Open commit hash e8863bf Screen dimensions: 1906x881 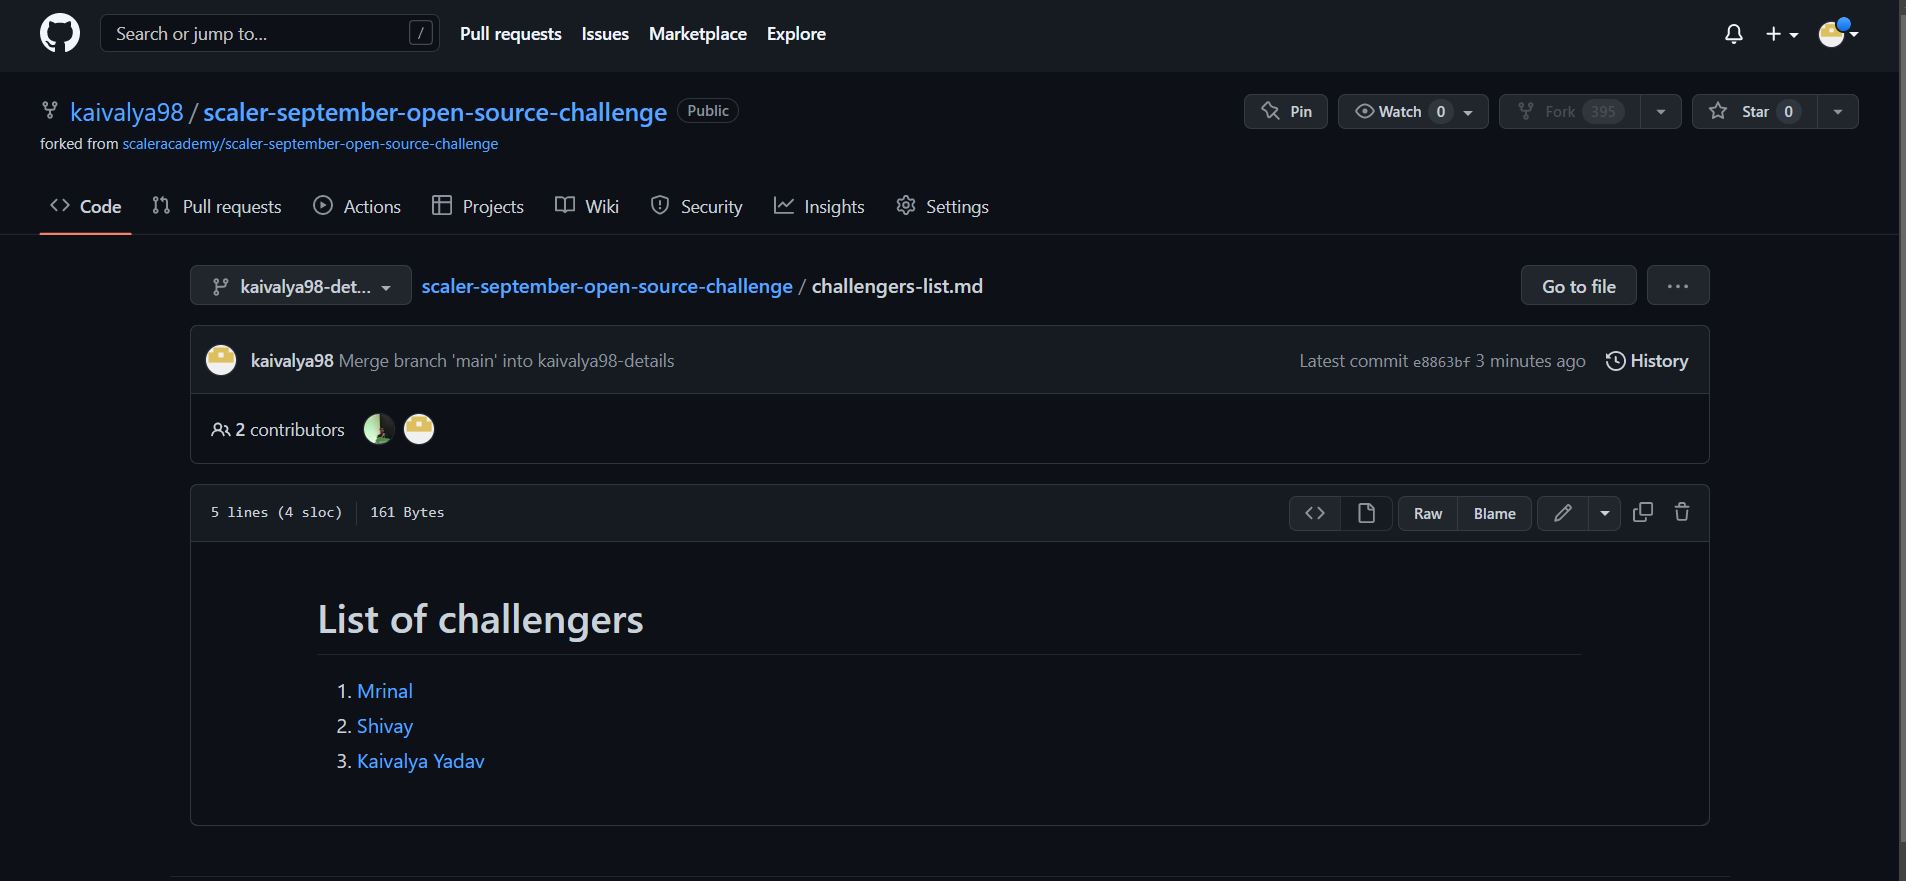click(x=1441, y=362)
